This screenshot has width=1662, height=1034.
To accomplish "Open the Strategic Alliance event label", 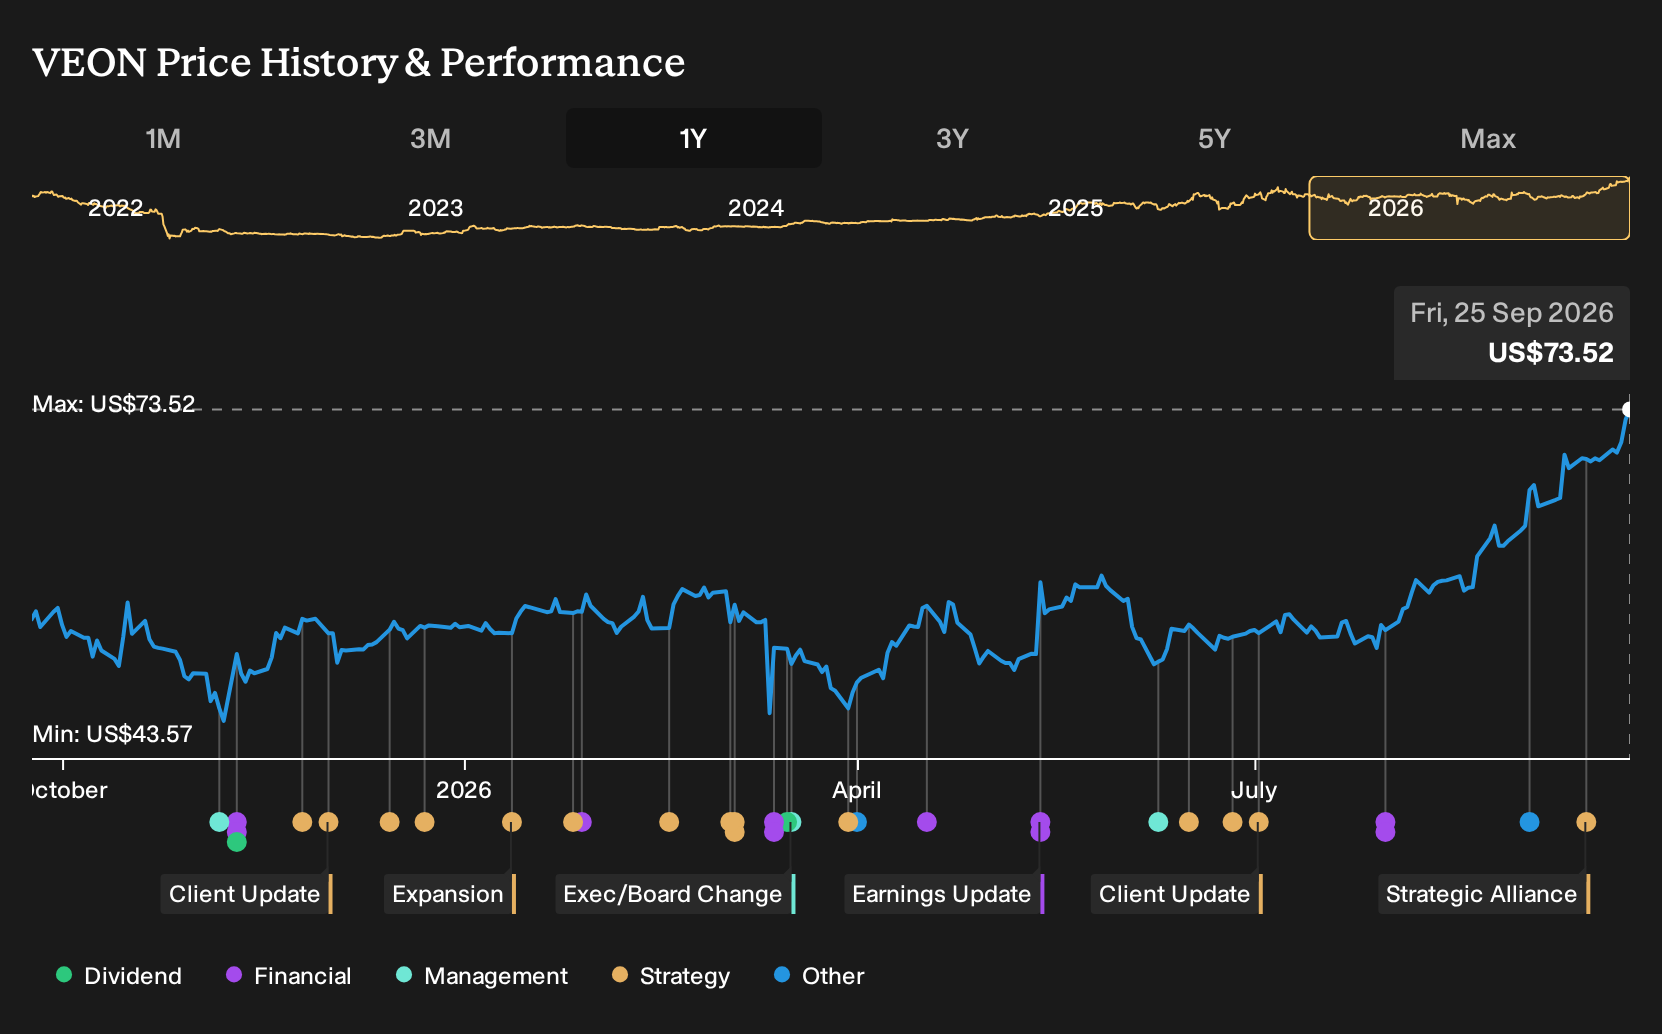I will (x=1483, y=894).
